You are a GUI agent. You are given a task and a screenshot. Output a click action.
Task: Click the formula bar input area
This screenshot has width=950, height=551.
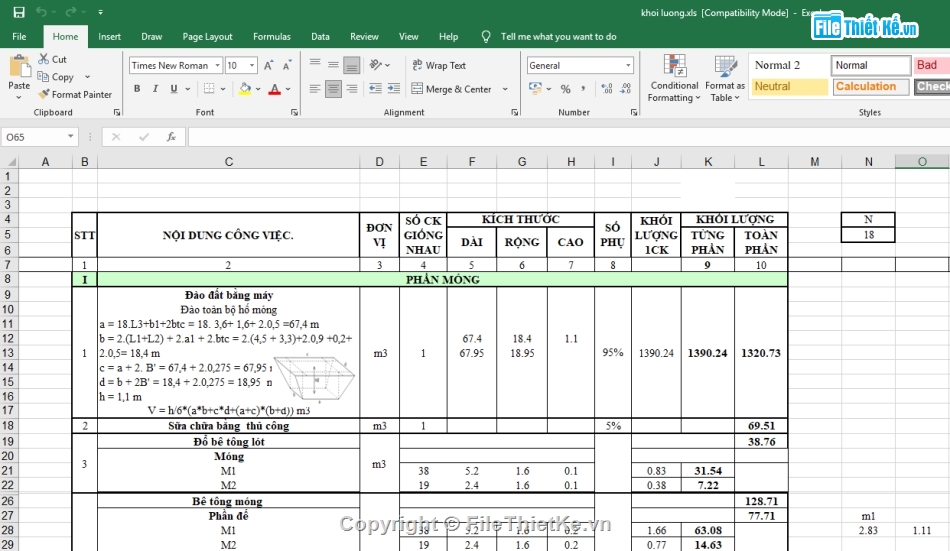(x=568, y=137)
